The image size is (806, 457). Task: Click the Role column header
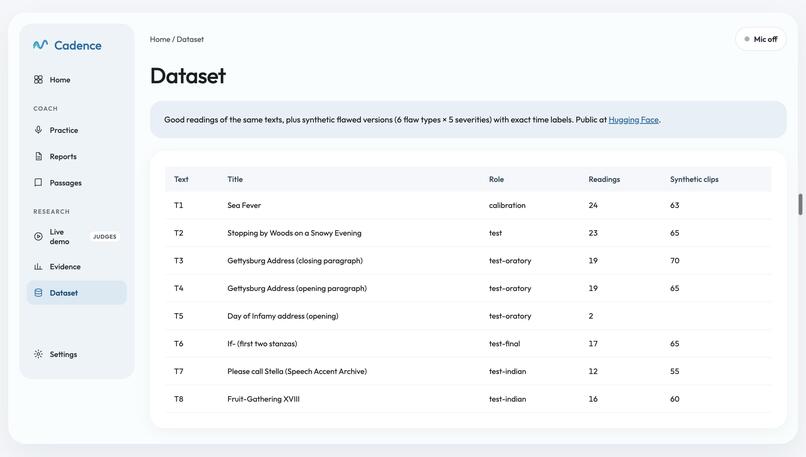click(496, 179)
